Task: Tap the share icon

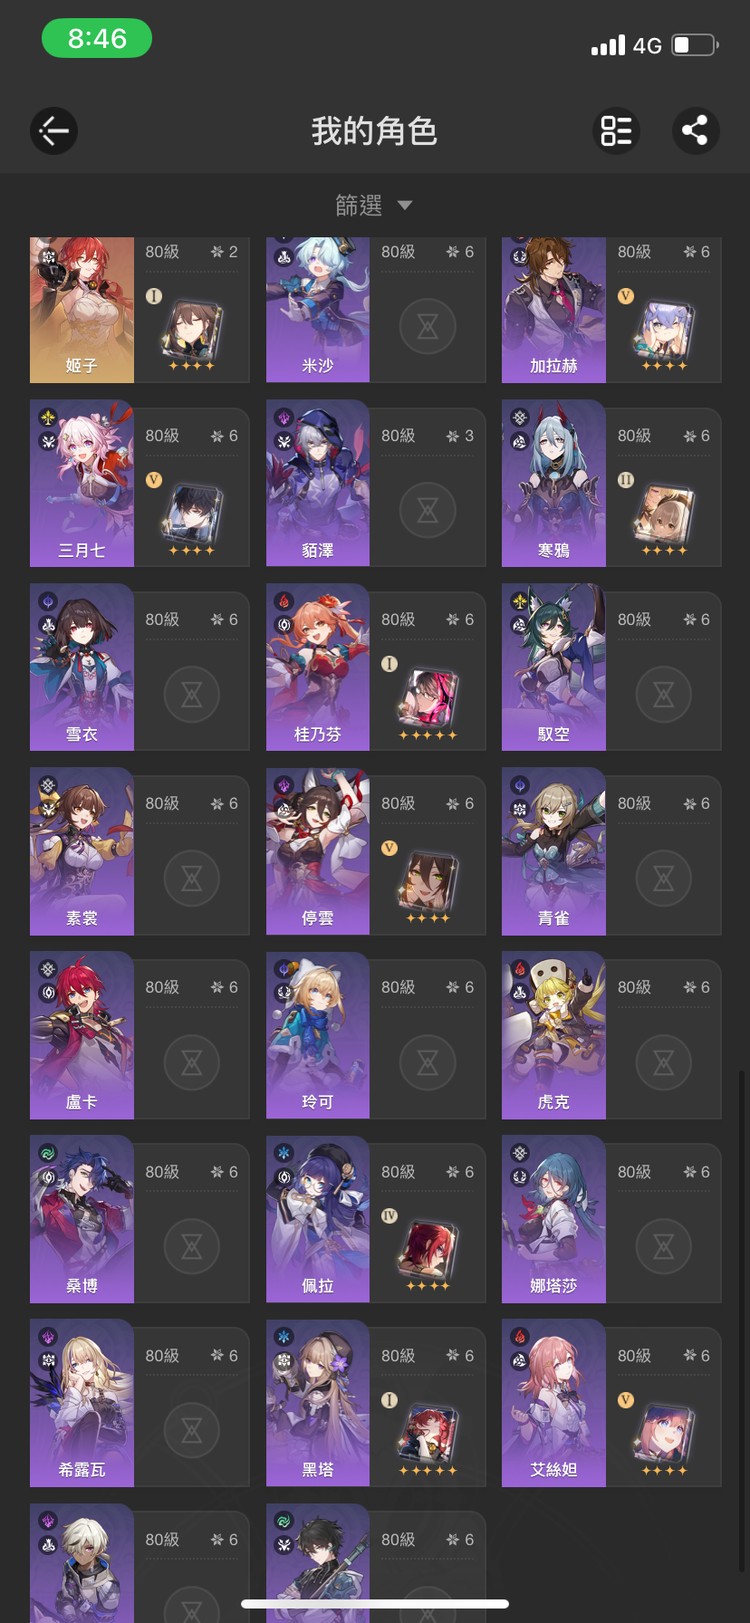Action: [695, 131]
